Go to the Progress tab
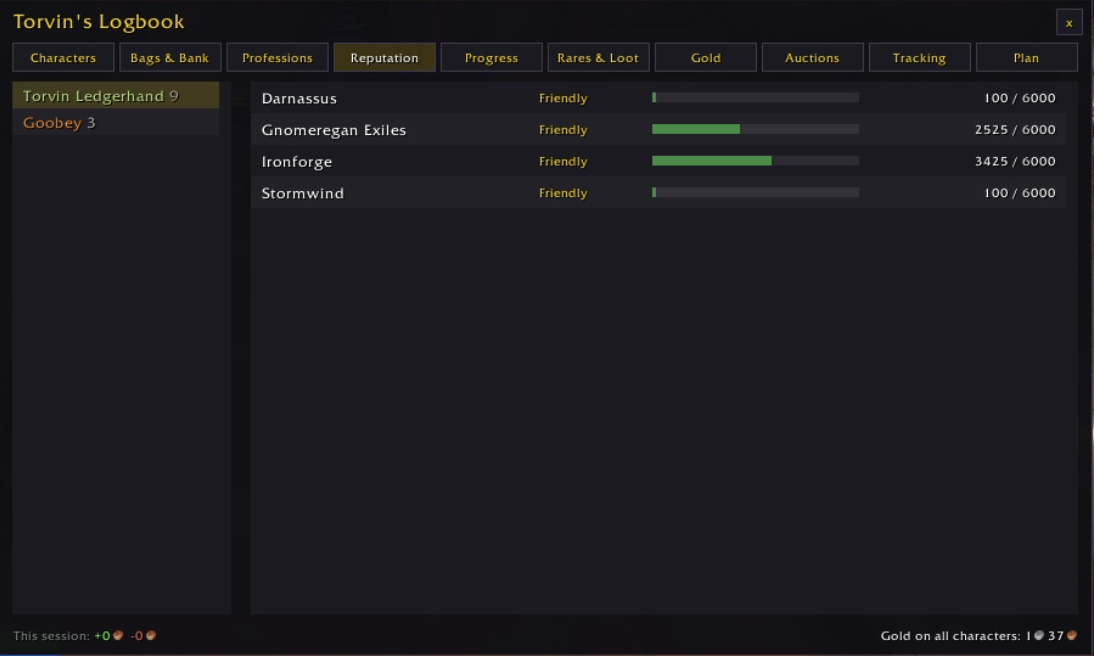 [x=491, y=58]
